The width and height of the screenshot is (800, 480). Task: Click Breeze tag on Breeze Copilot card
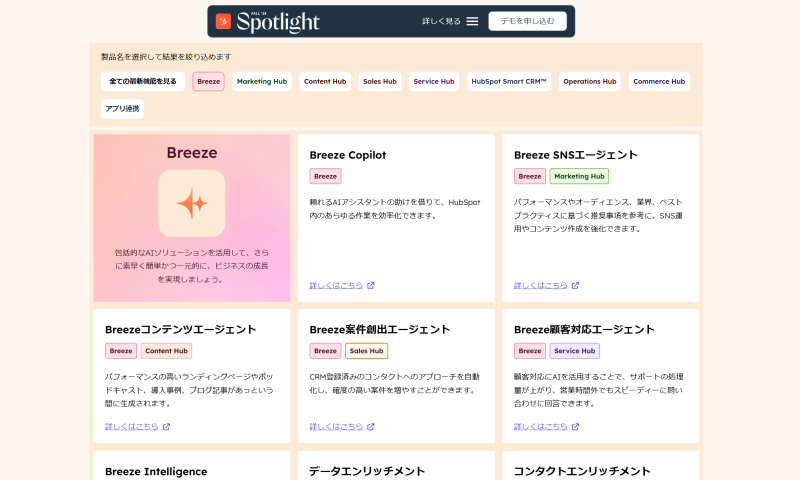pyautogui.click(x=326, y=176)
